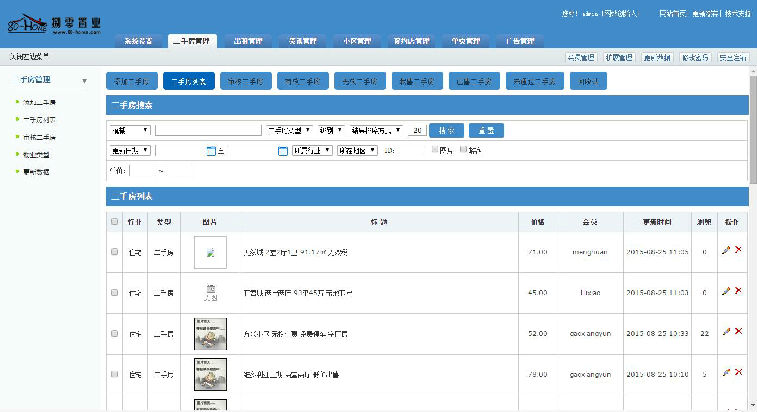Click the 价格 column header
Image resolution: width=757 pixels, height=412 pixels.
[x=538, y=222]
